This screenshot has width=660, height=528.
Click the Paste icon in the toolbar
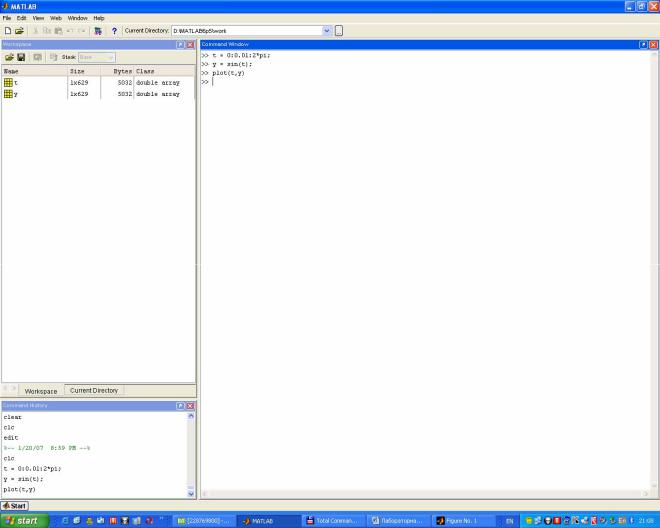59,31
